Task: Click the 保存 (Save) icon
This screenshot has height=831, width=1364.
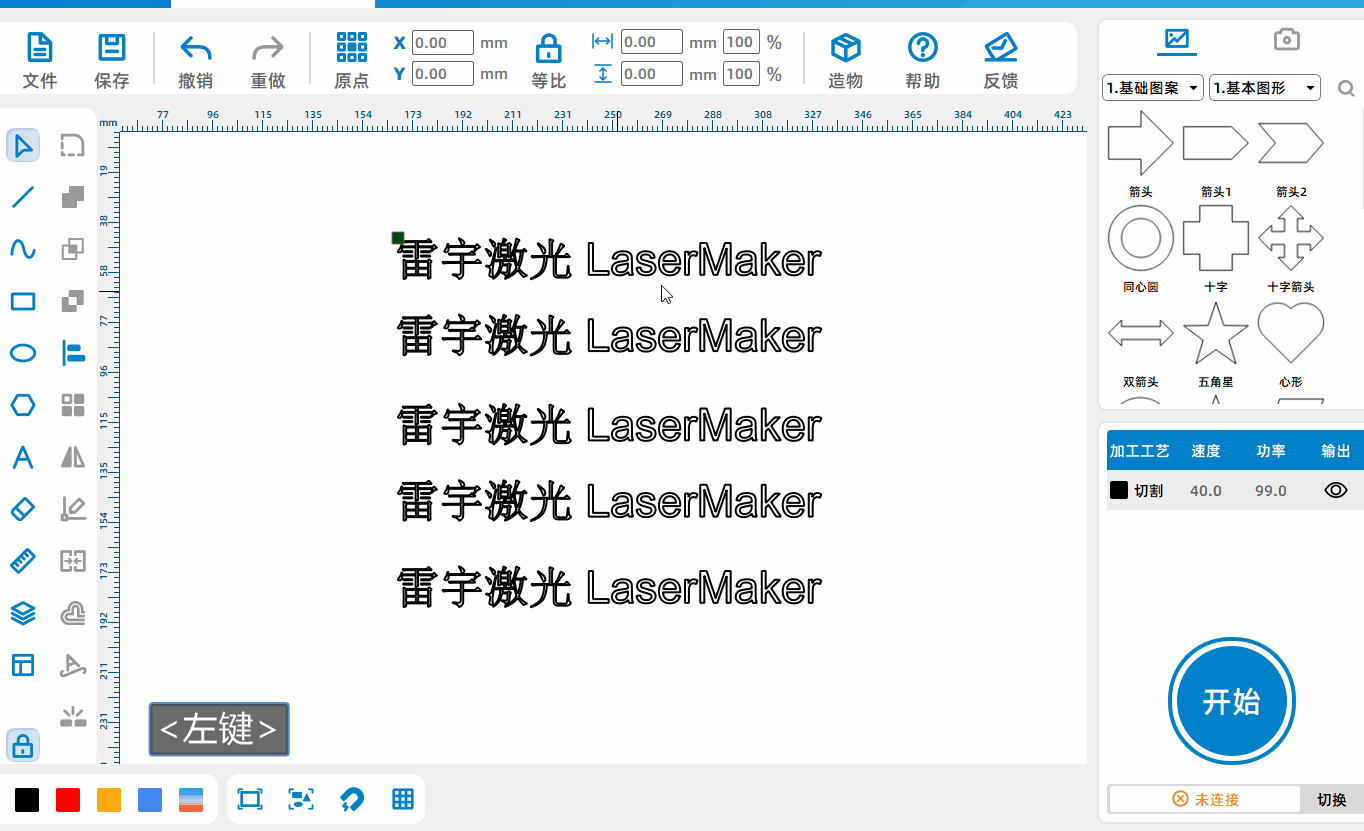Action: click(111, 48)
